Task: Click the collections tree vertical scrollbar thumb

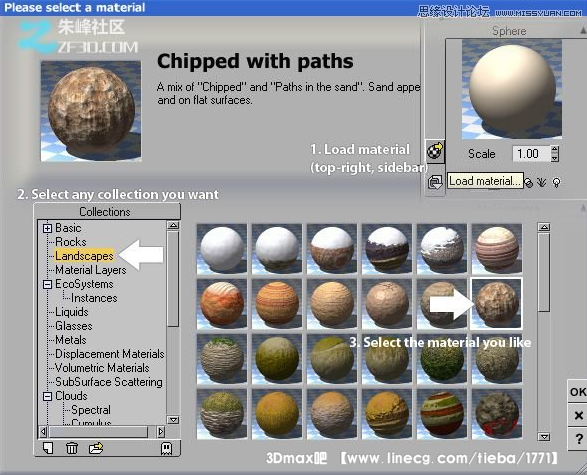Action: point(173,279)
